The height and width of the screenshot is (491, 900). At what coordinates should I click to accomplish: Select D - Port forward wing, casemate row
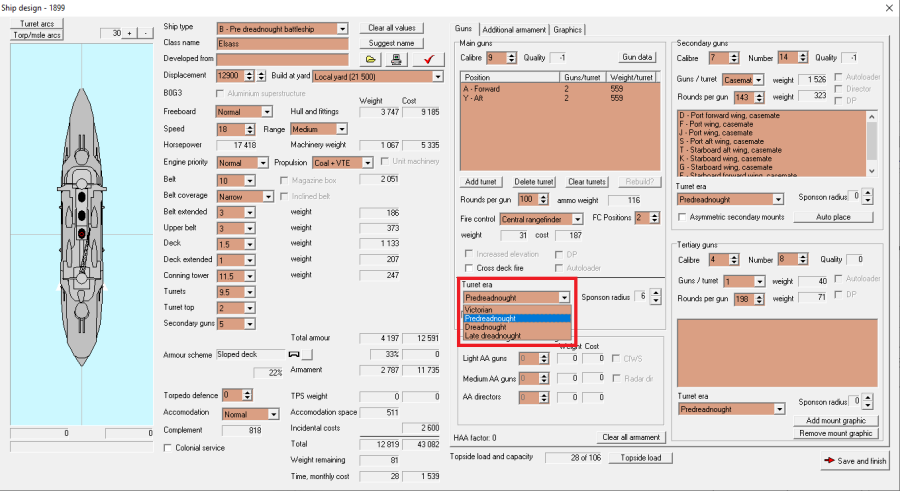[x=771, y=115]
